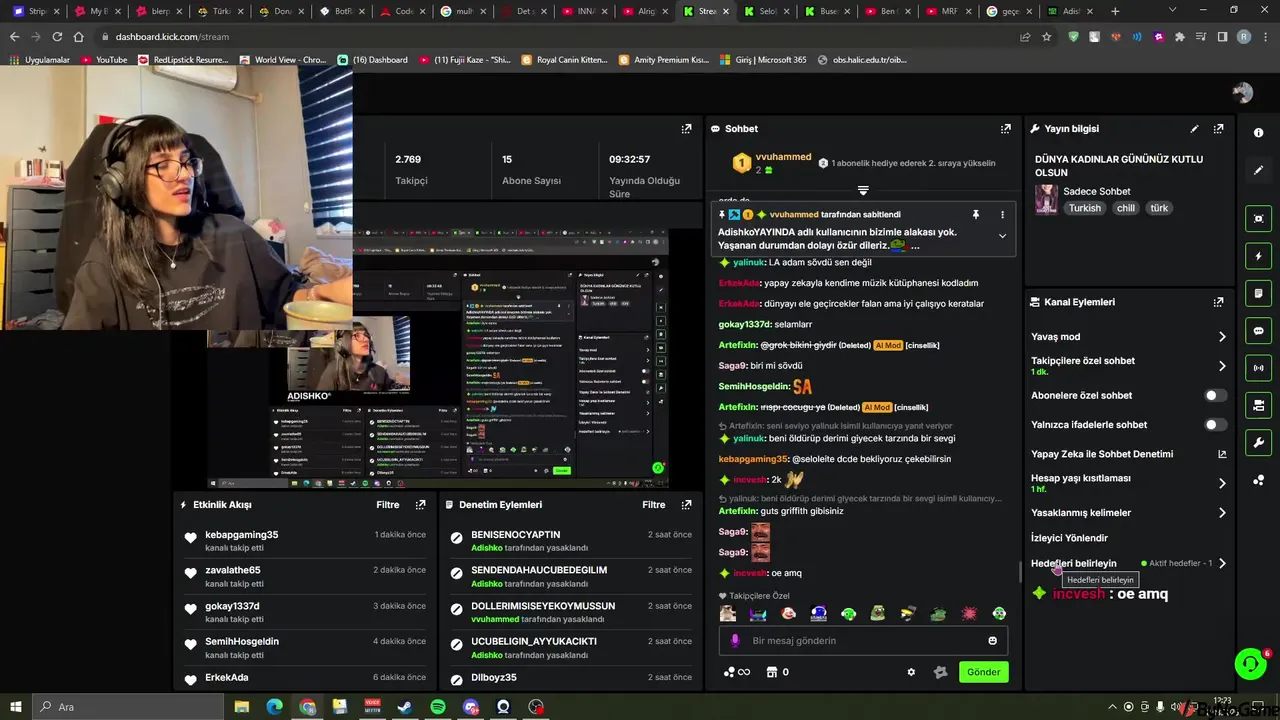Click the Gönder send button

(983, 672)
